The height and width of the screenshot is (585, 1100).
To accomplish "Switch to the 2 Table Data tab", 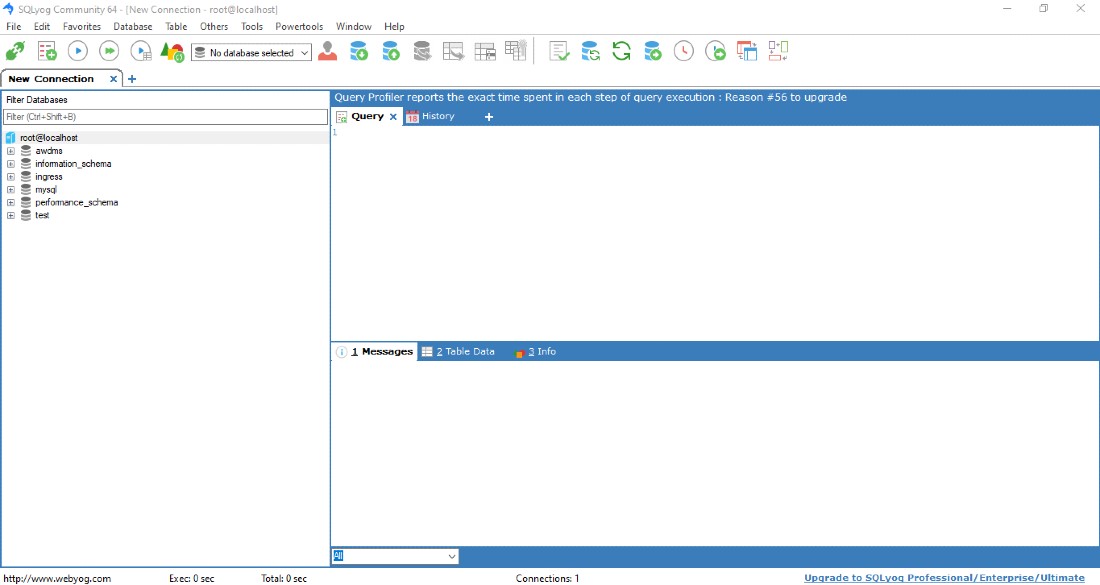I will coord(458,352).
